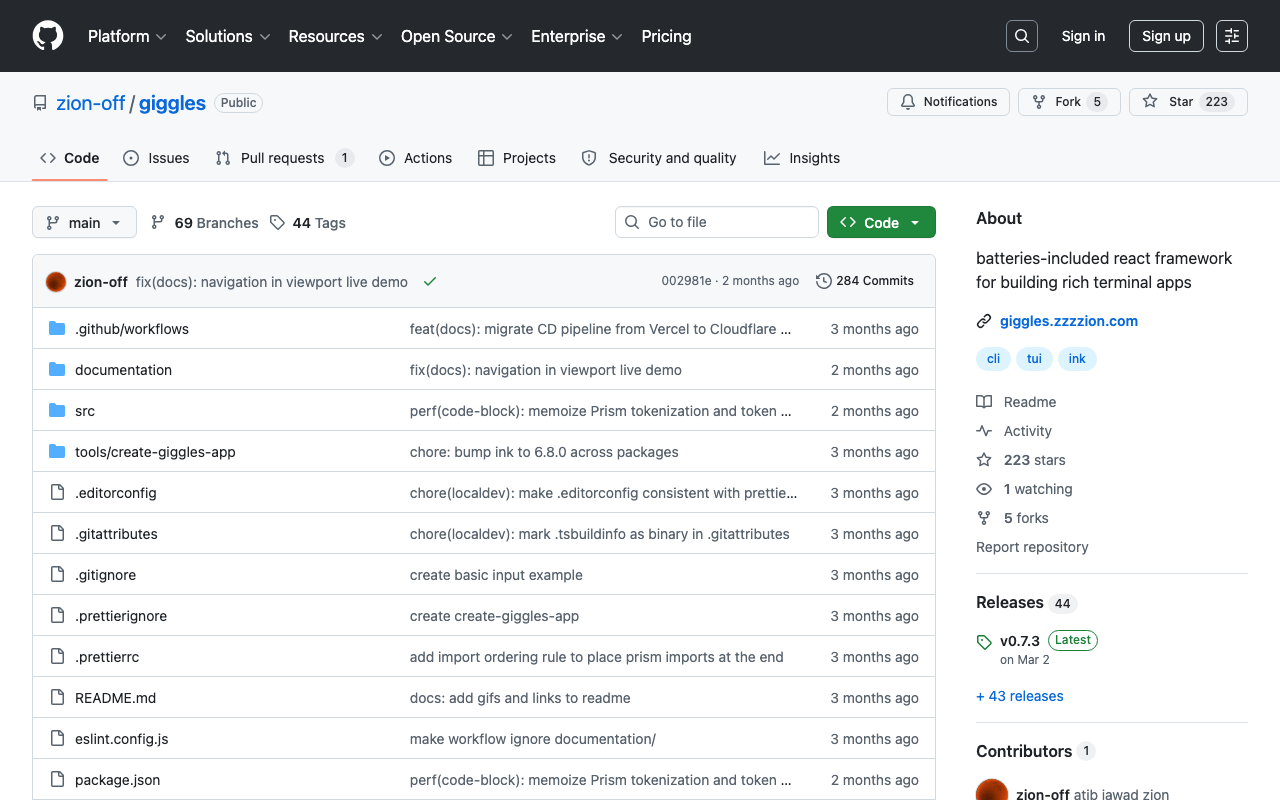This screenshot has width=1280, height=800.
Task: Fork the repository with Fork button
Action: [1068, 102]
